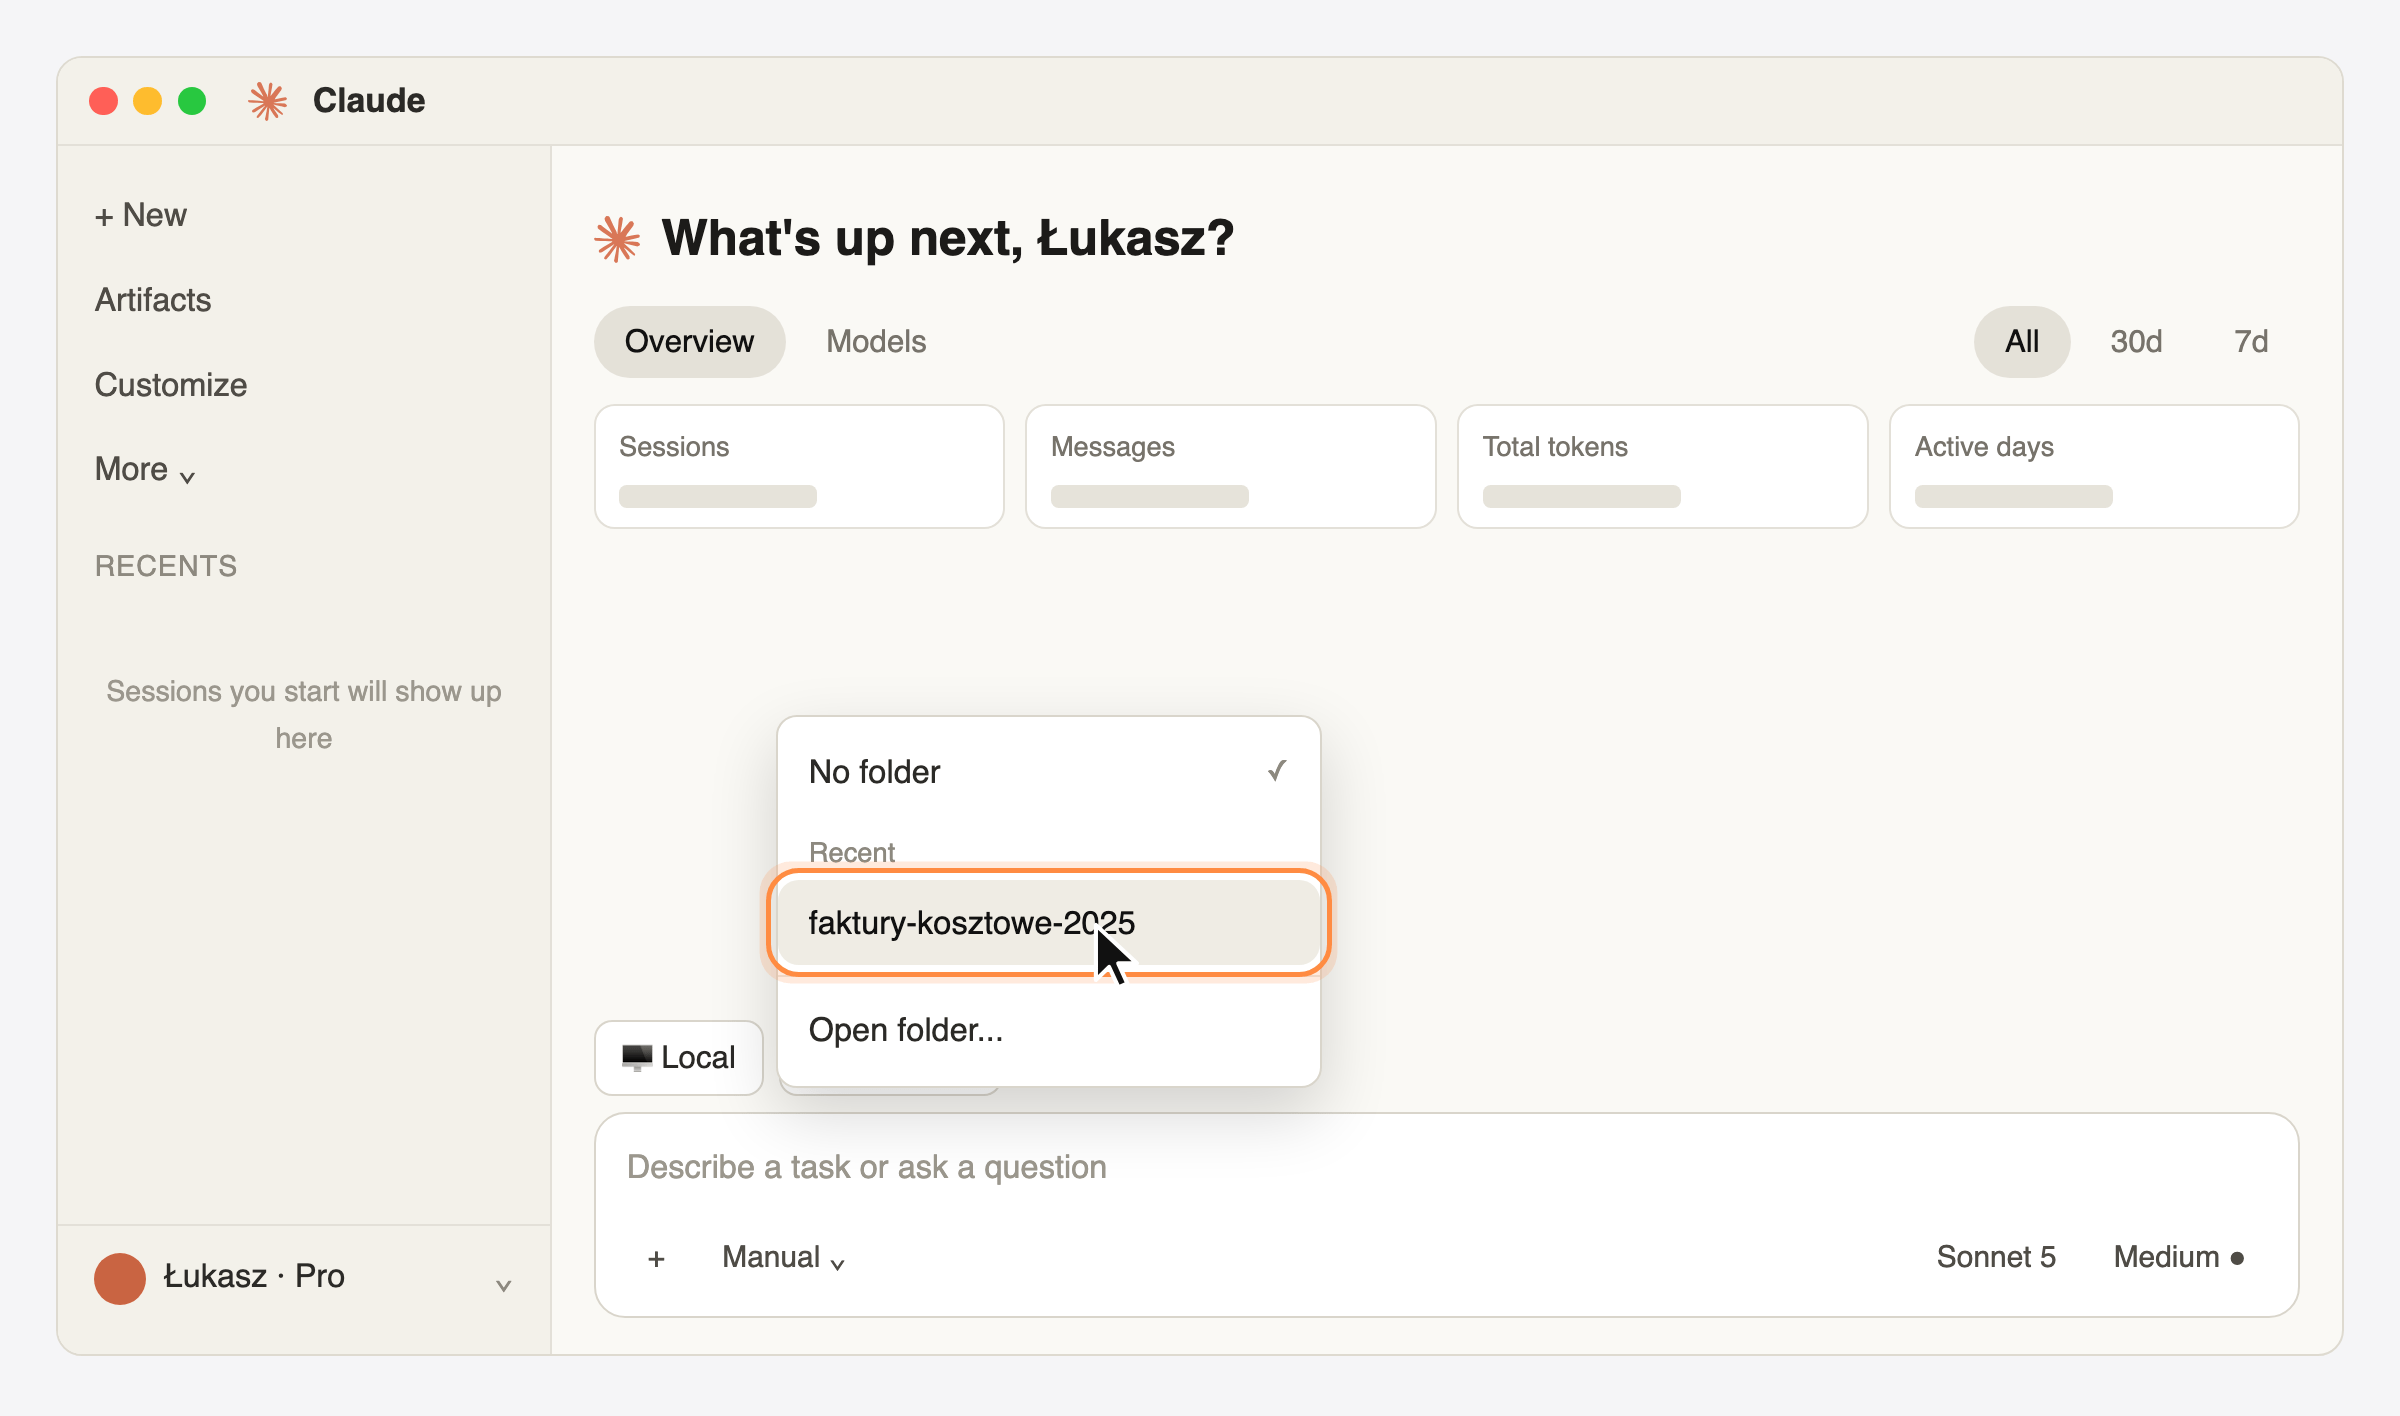Open the Manual mode dropdown
Image resolution: width=2400 pixels, height=1416 pixels.
[784, 1258]
